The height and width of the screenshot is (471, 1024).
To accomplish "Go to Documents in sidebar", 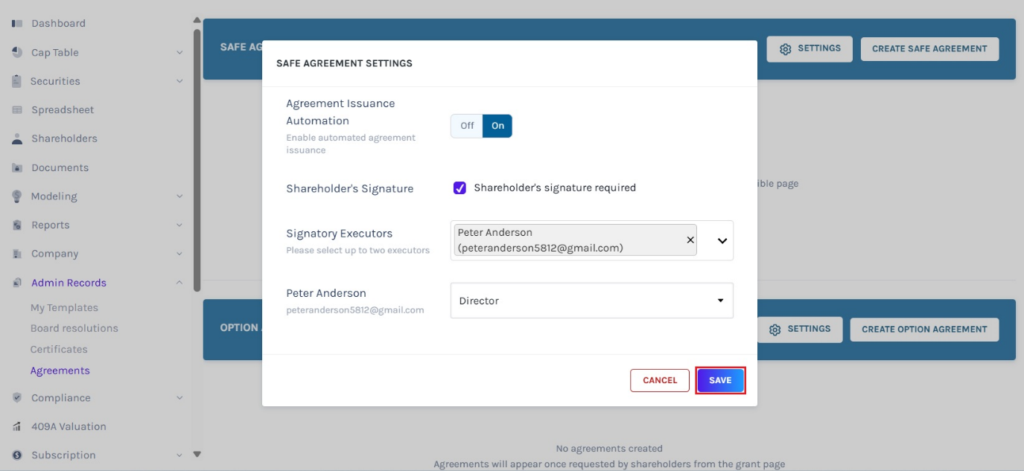I will pyautogui.click(x=60, y=168).
